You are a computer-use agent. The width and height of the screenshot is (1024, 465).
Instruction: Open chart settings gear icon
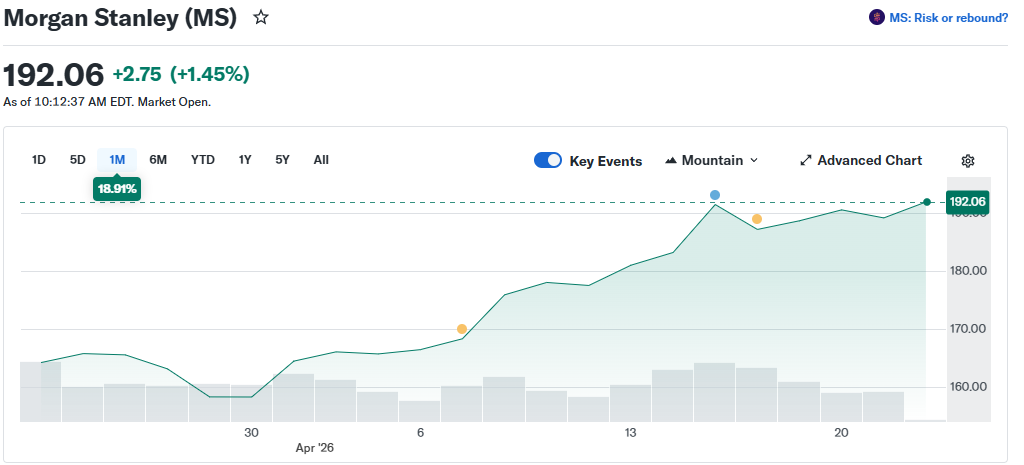point(967,161)
